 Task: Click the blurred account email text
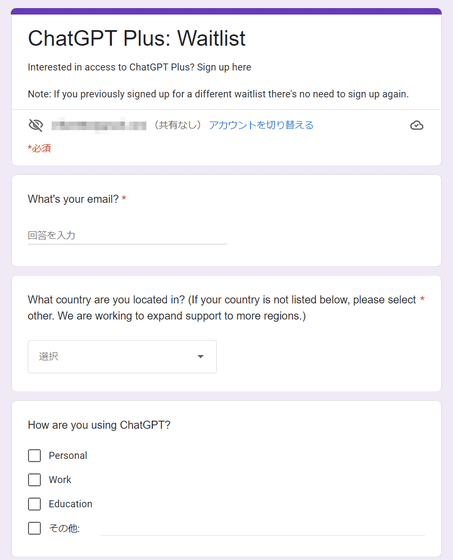click(x=99, y=125)
